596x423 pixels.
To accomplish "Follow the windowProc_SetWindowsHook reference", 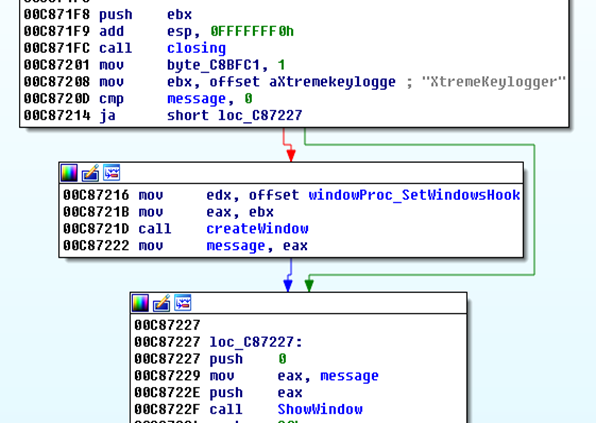I will 414,195.
